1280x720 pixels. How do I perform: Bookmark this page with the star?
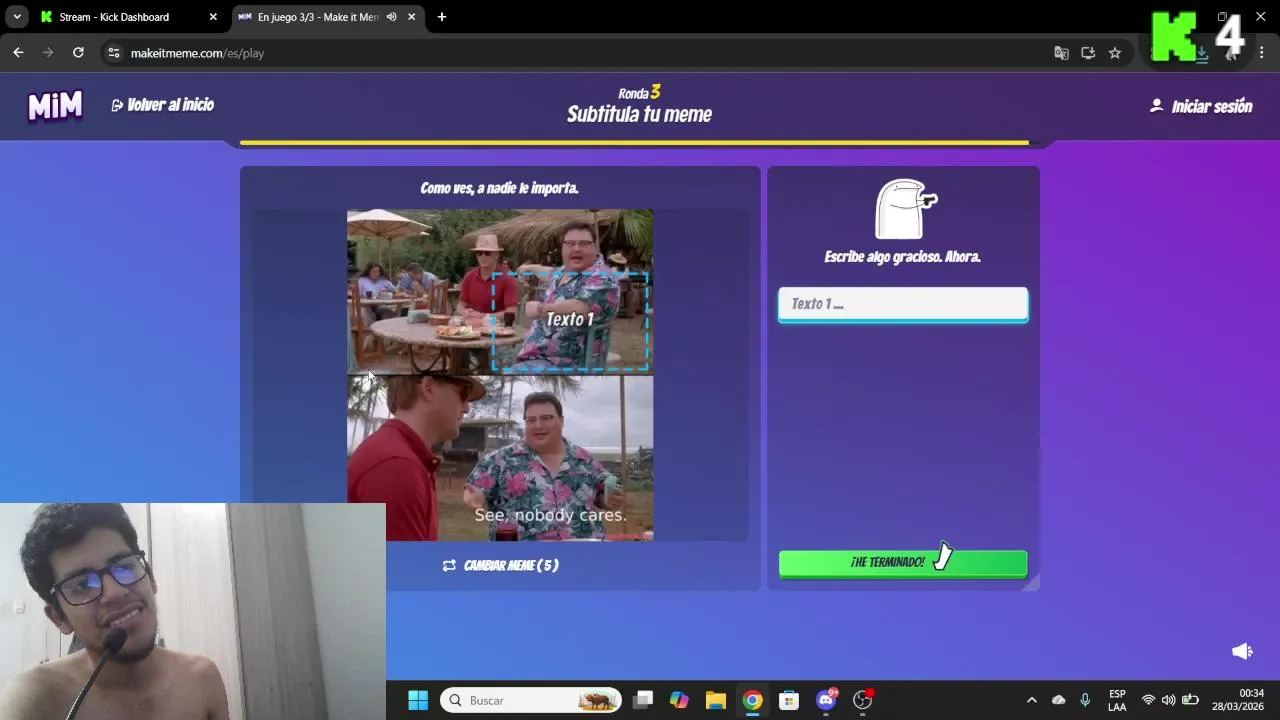click(1115, 53)
